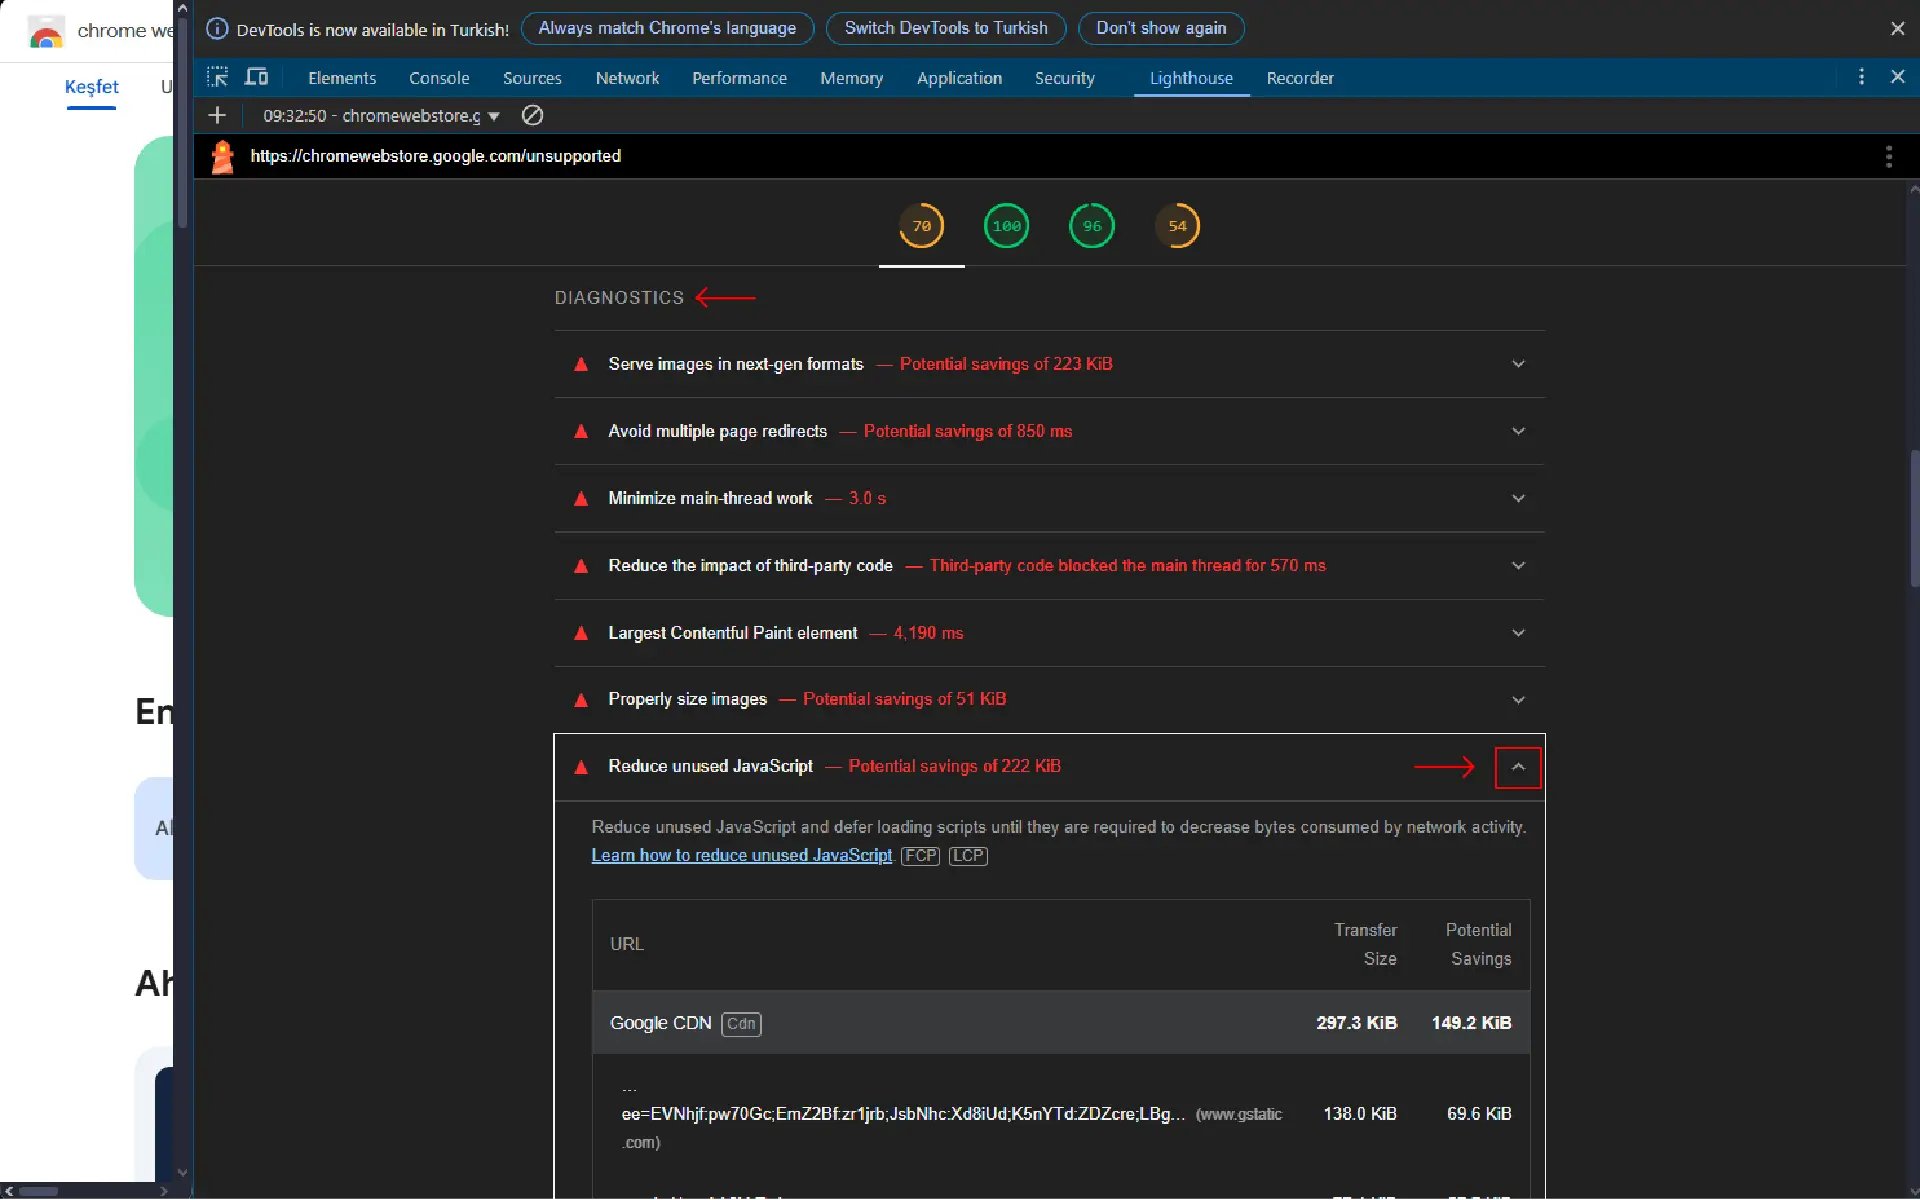This screenshot has width=1920, height=1200.
Task: Click Switch DevTools to Turkish button
Action: pos(946,29)
